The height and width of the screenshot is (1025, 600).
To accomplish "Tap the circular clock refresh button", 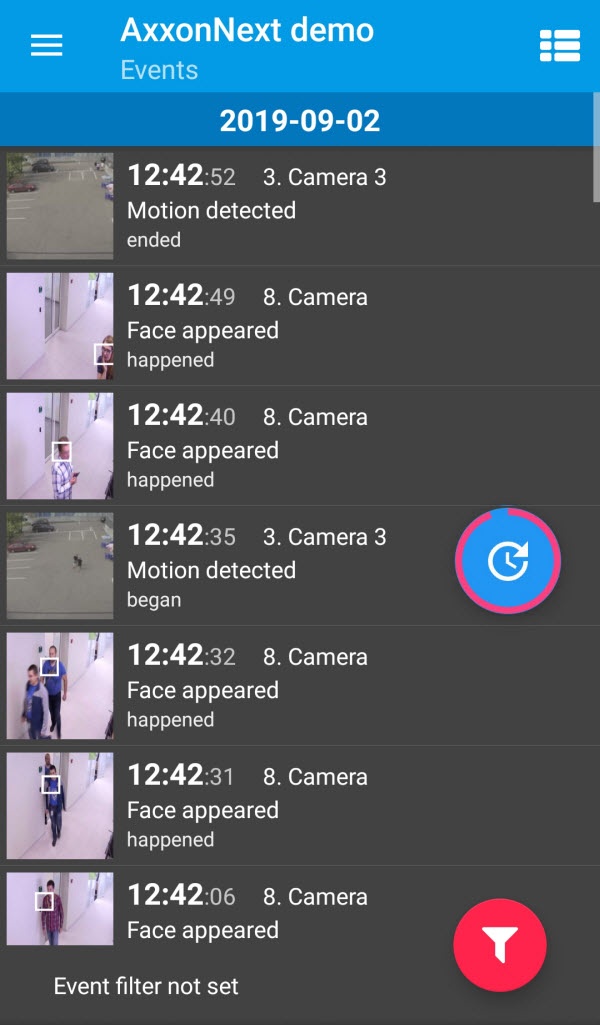I will pyautogui.click(x=508, y=561).
